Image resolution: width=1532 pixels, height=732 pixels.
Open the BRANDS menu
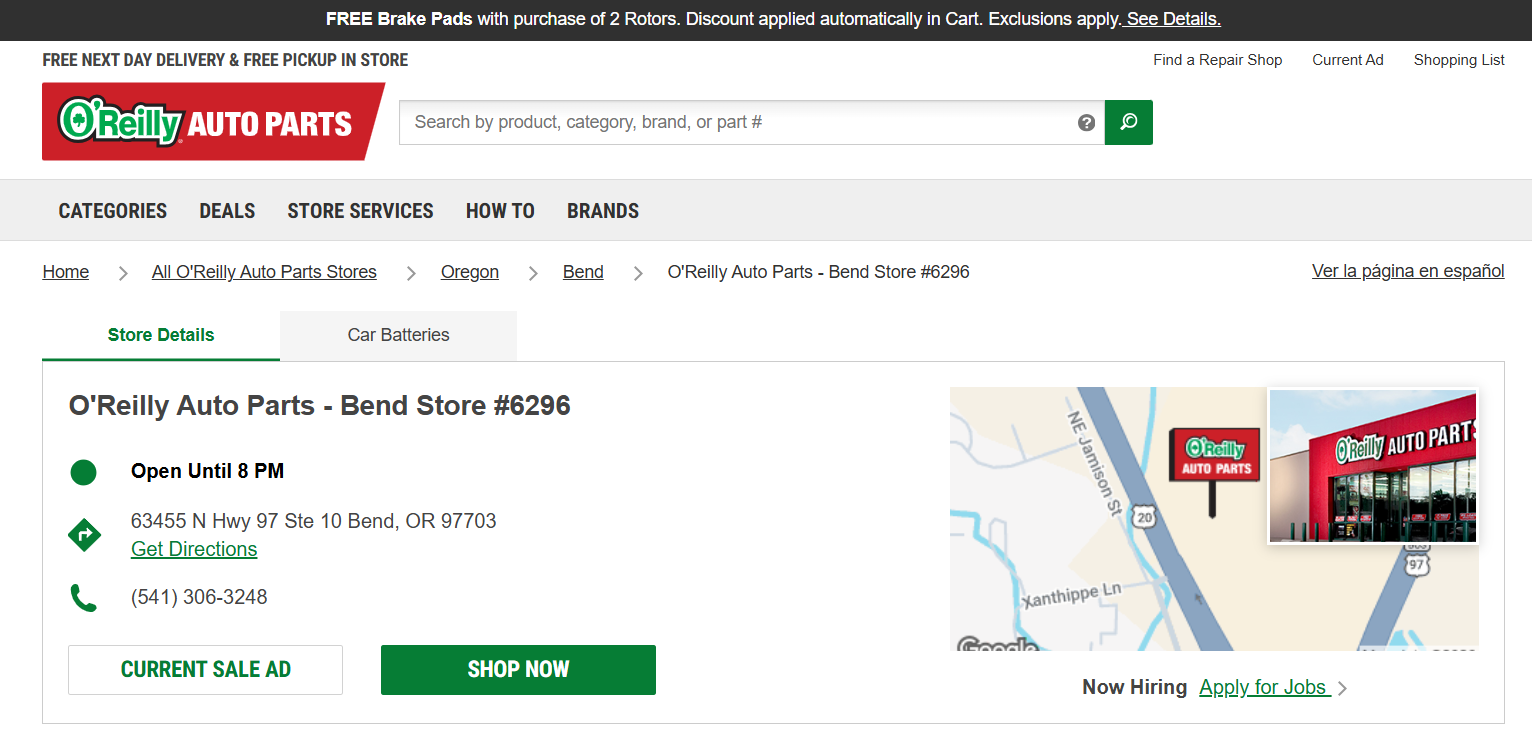603,211
